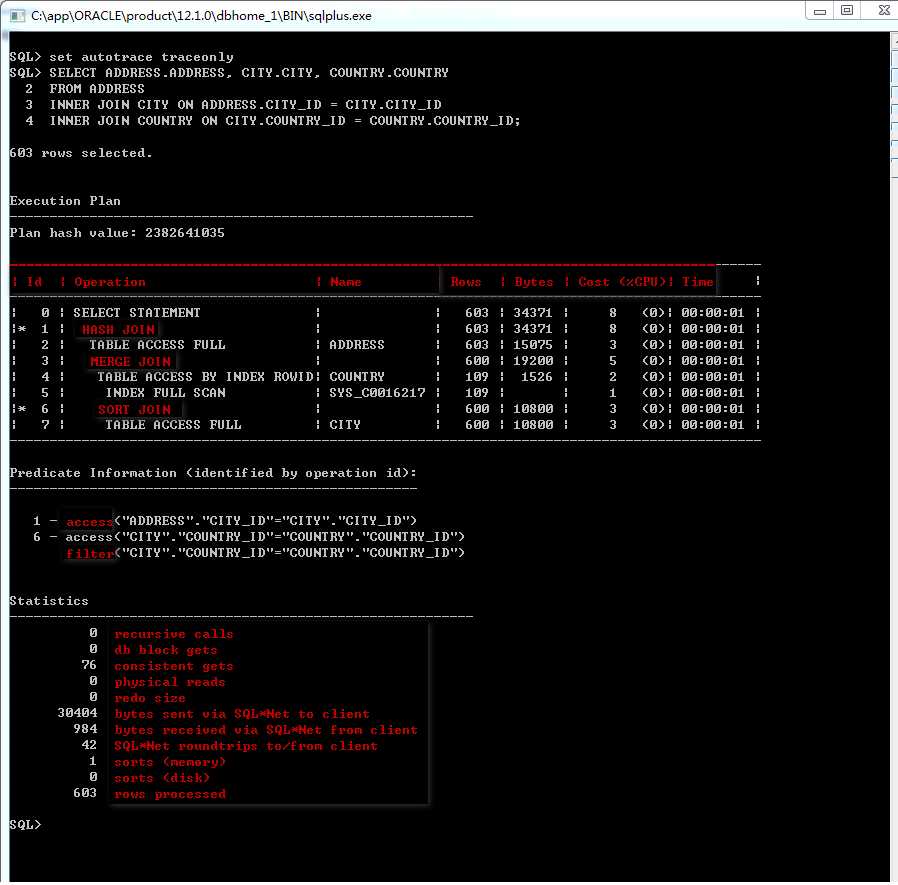
Task: Click the 'Rows' column header
Action: click(466, 282)
